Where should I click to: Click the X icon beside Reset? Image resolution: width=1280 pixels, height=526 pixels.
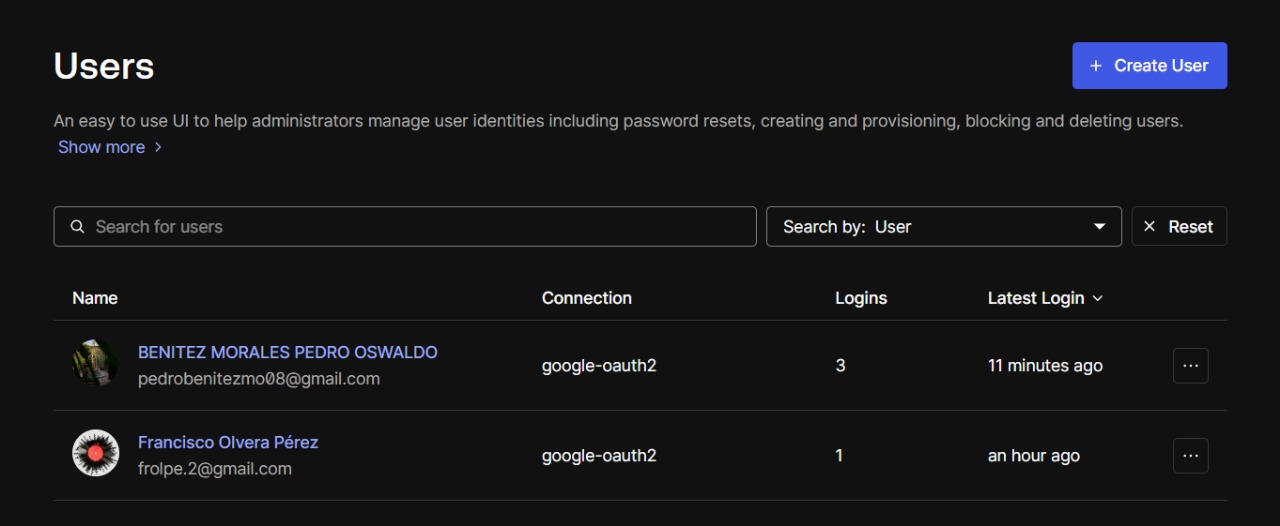[1149, 227]
